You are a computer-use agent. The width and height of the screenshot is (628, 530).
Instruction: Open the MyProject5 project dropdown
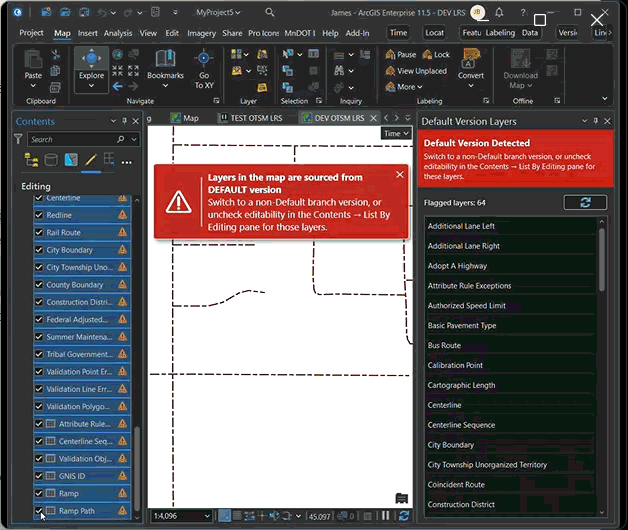click(218, 13)
